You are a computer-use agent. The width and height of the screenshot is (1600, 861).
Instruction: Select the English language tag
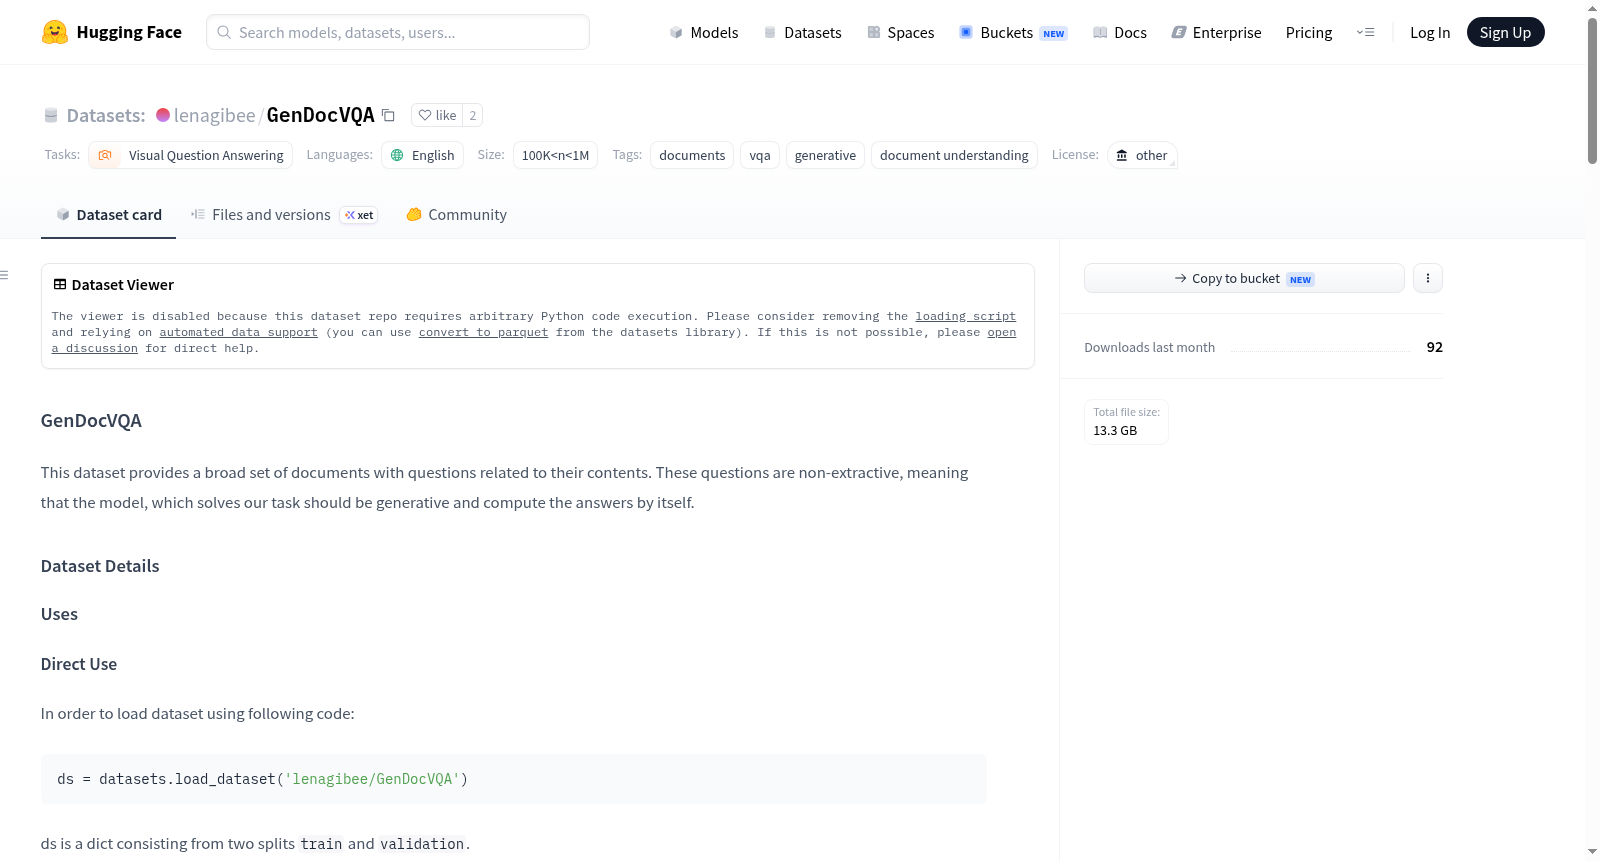(422, 155)
